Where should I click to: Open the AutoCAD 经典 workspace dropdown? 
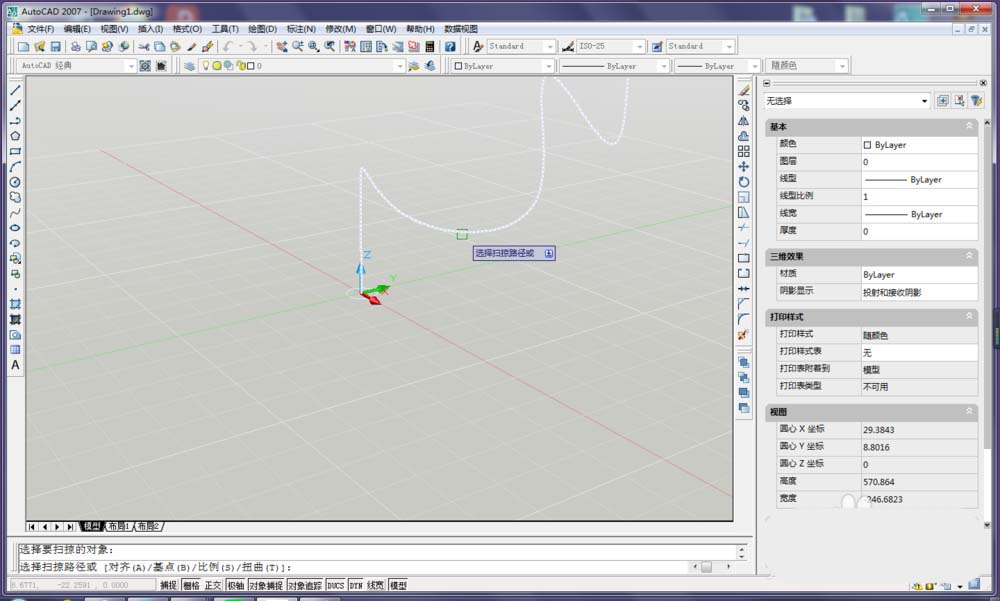coord(130,66)
